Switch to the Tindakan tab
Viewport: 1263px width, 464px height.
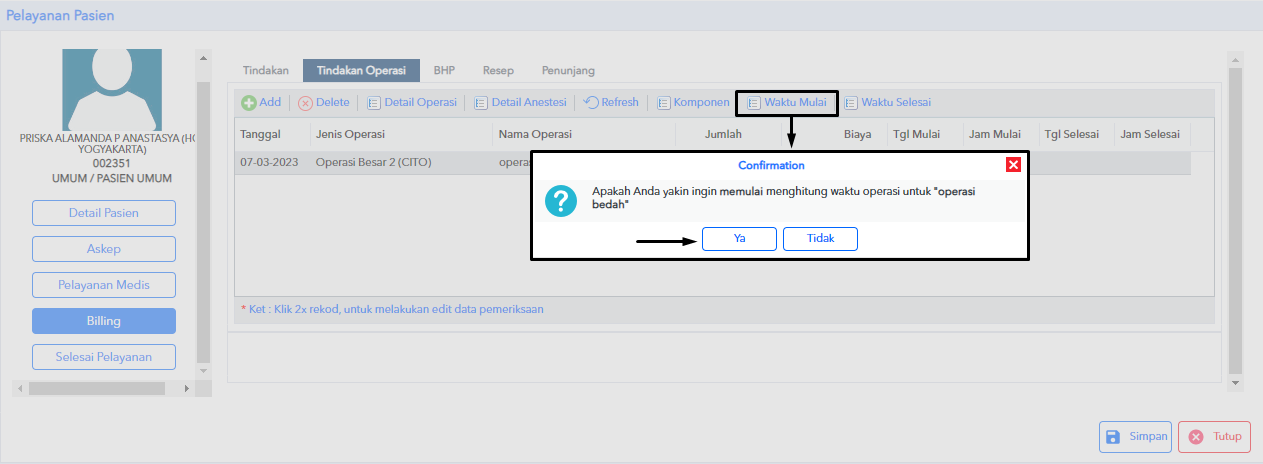click(x=266, y=71)
